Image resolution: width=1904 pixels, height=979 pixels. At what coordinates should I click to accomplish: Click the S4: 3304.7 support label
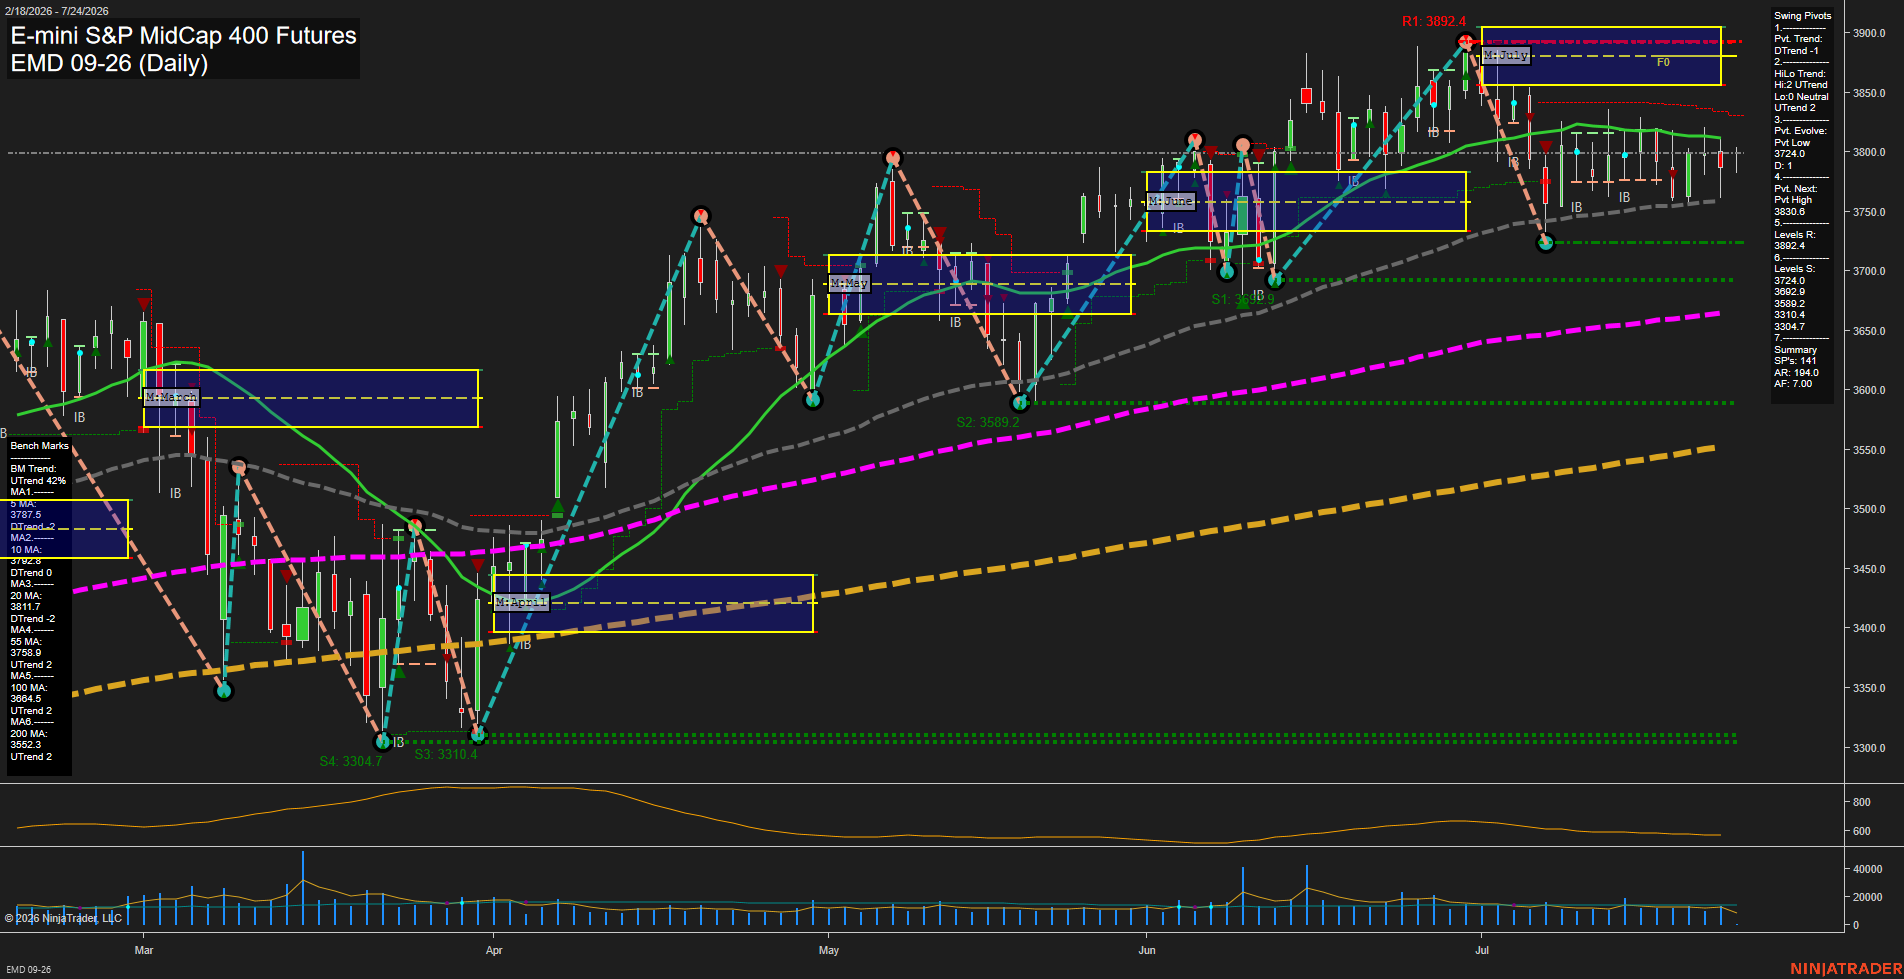click(x=351, y=761)
